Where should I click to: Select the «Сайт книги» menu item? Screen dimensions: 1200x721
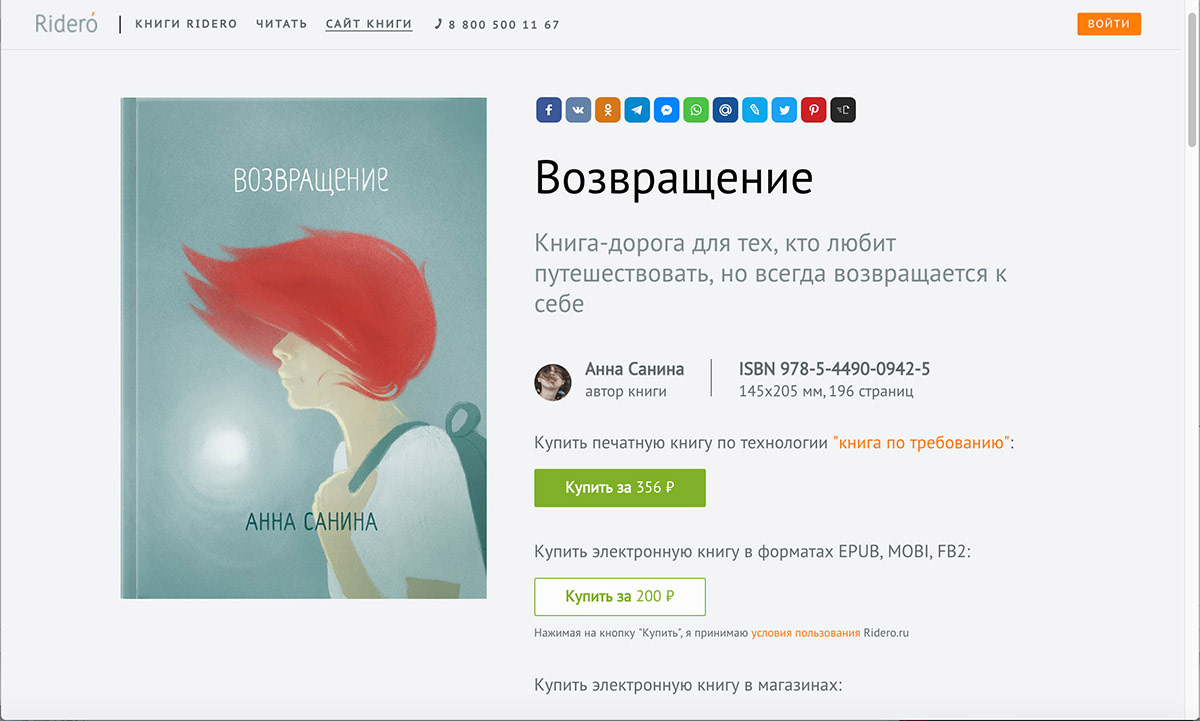click(x=369, y=24)
